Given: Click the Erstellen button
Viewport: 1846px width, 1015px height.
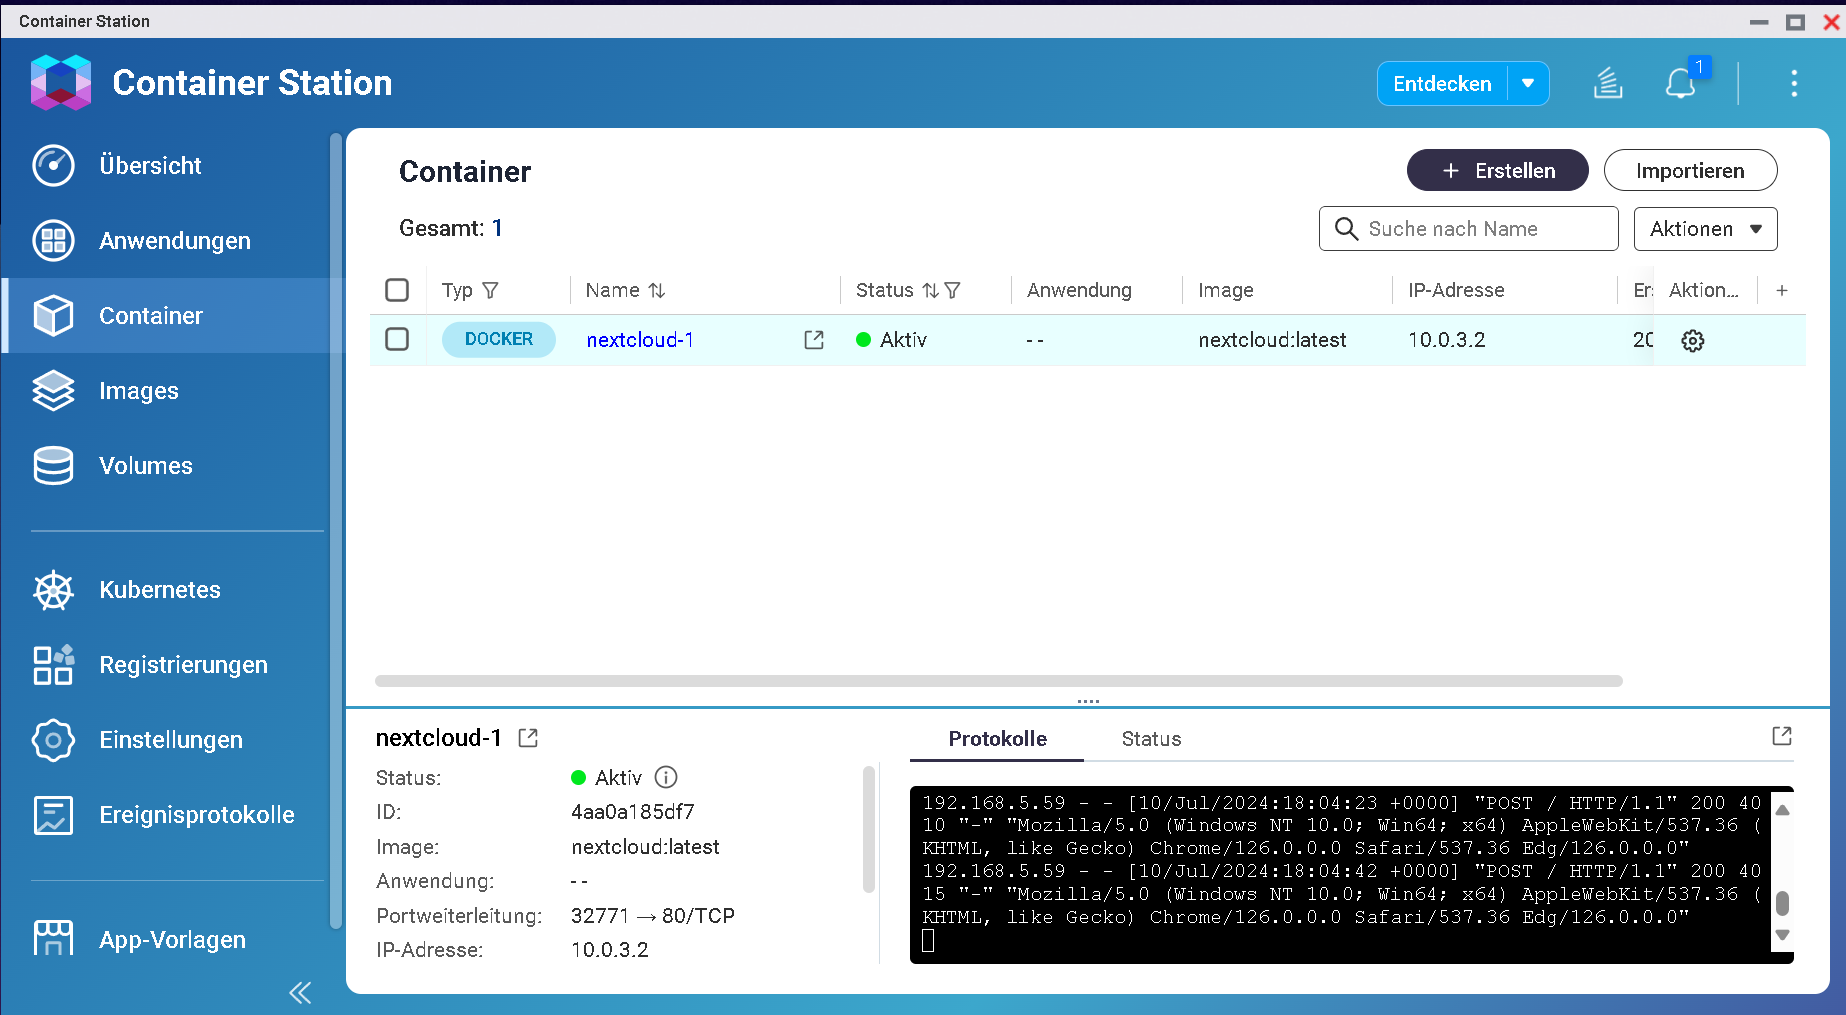Looking at the screenshot, I should coord(1497,171).
